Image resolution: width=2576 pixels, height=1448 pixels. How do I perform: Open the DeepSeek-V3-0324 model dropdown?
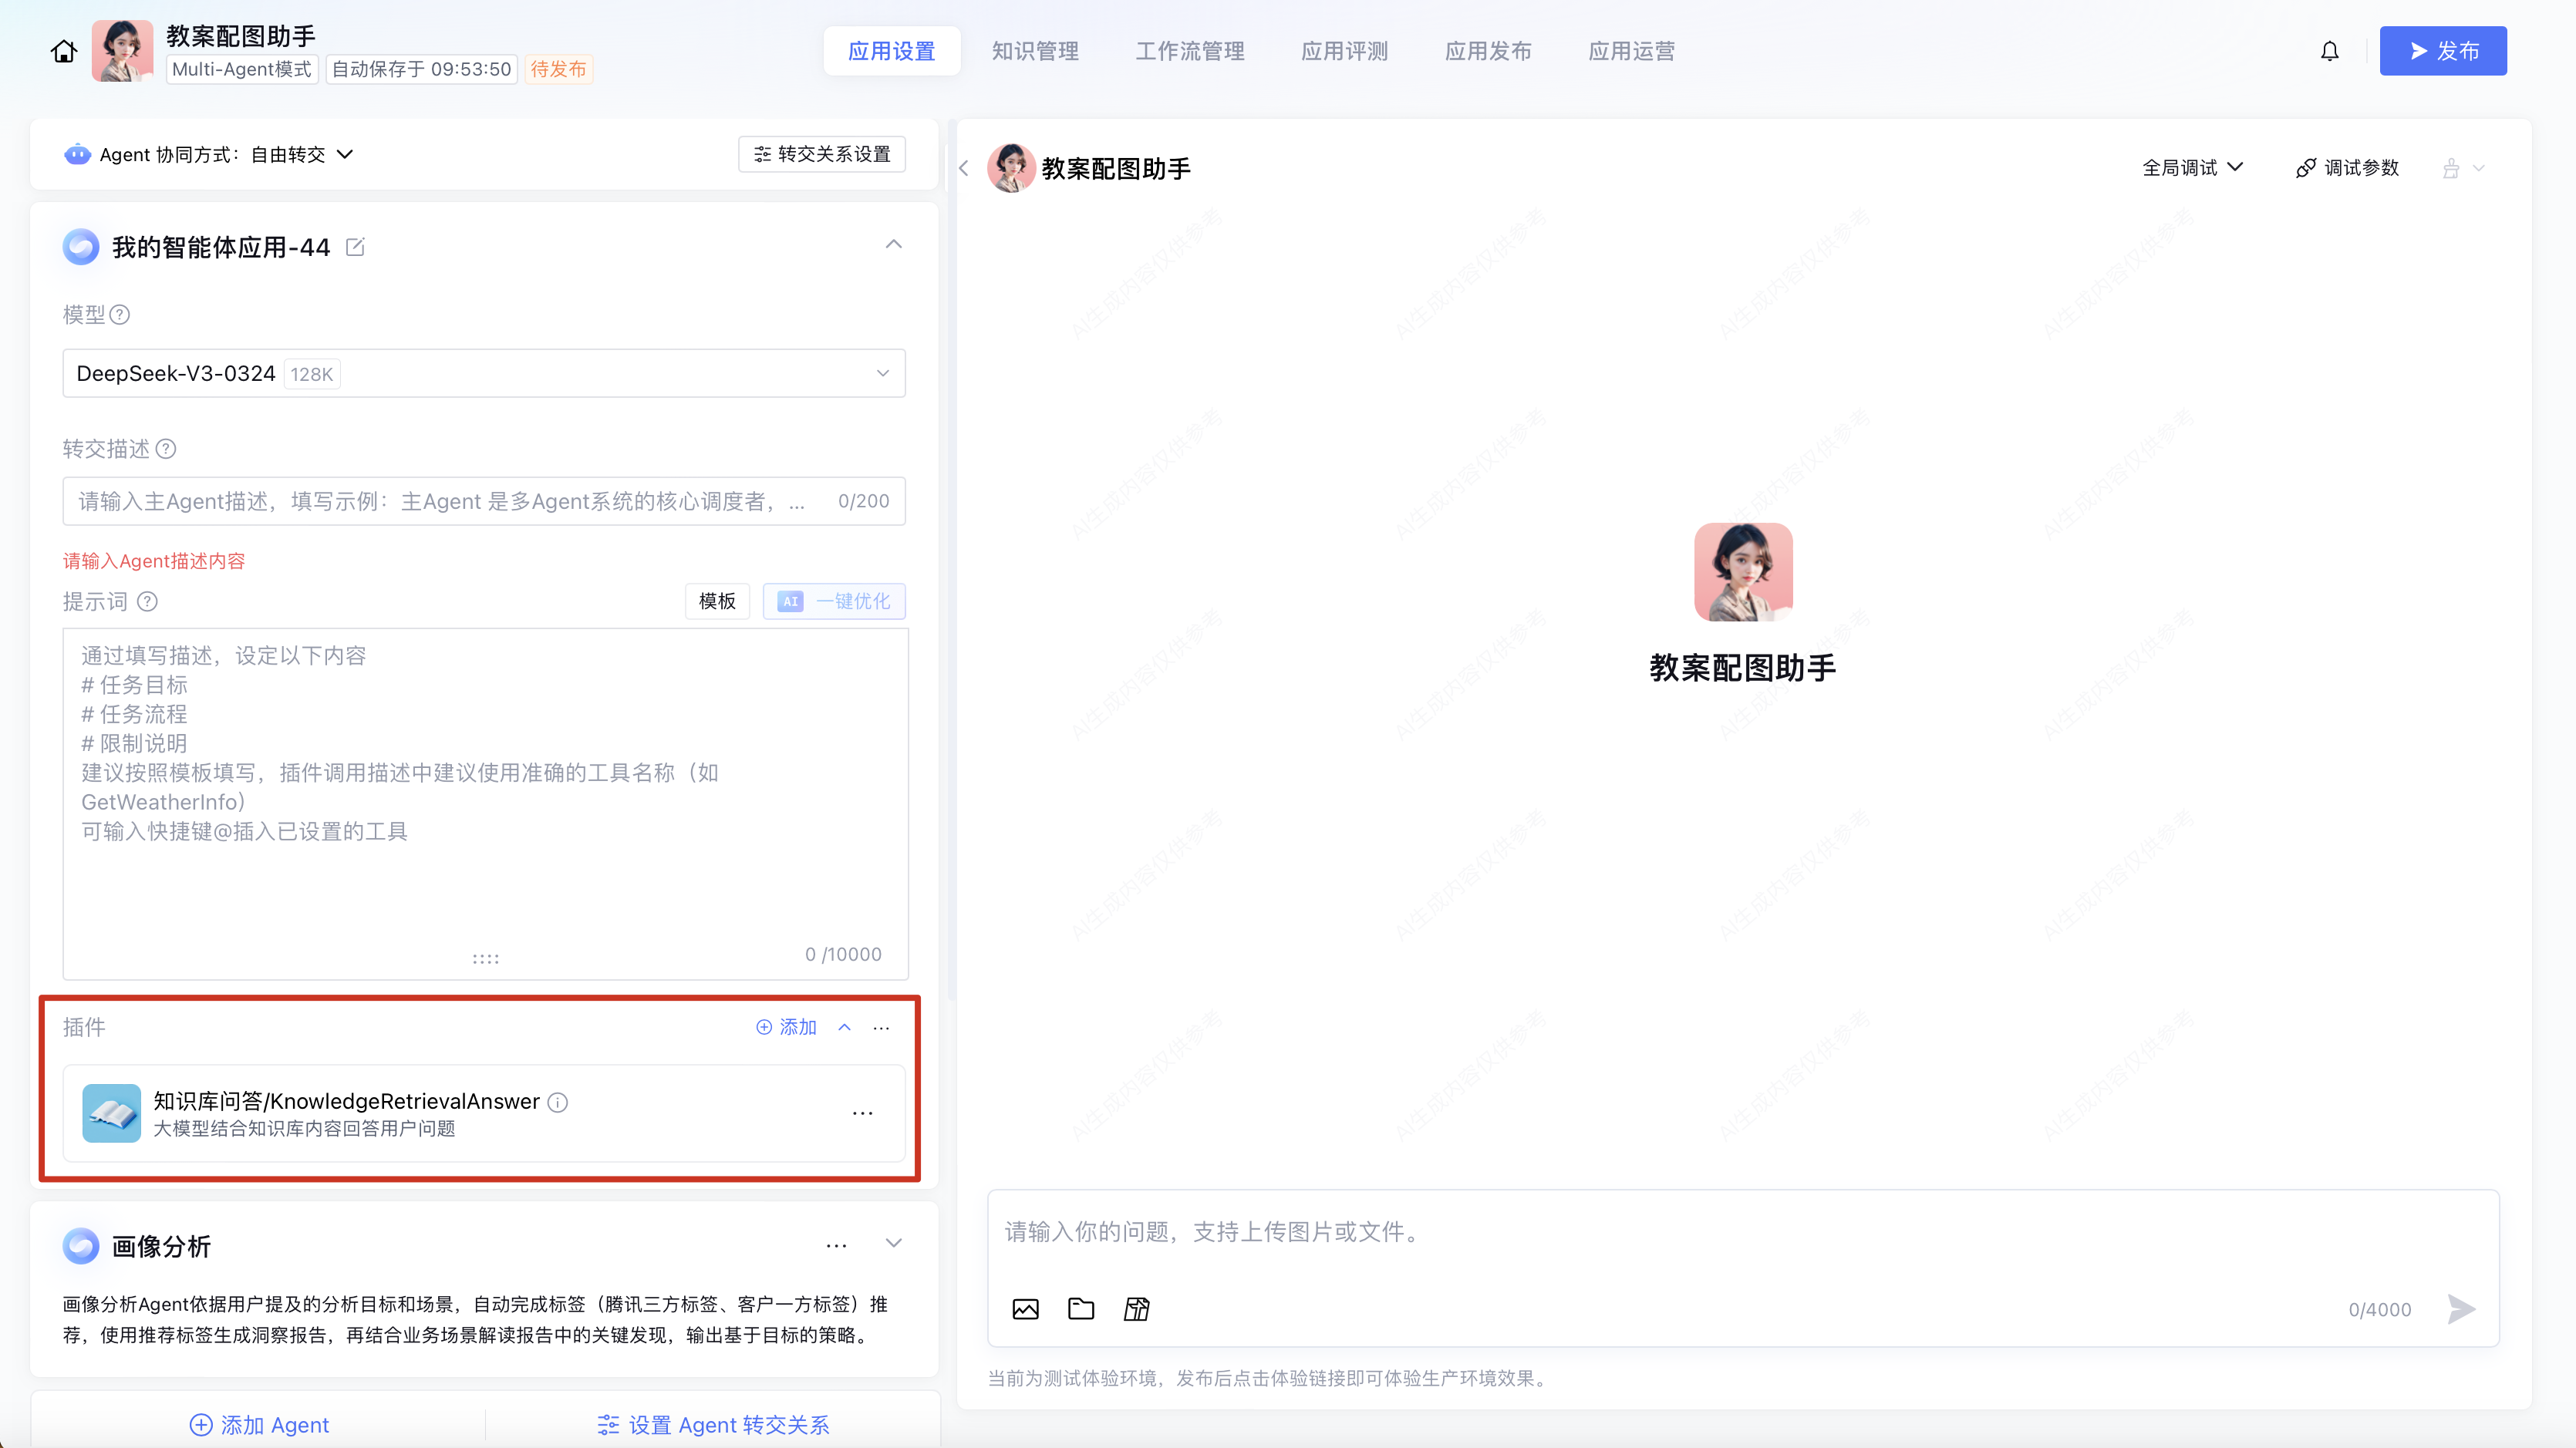[483, 373]
